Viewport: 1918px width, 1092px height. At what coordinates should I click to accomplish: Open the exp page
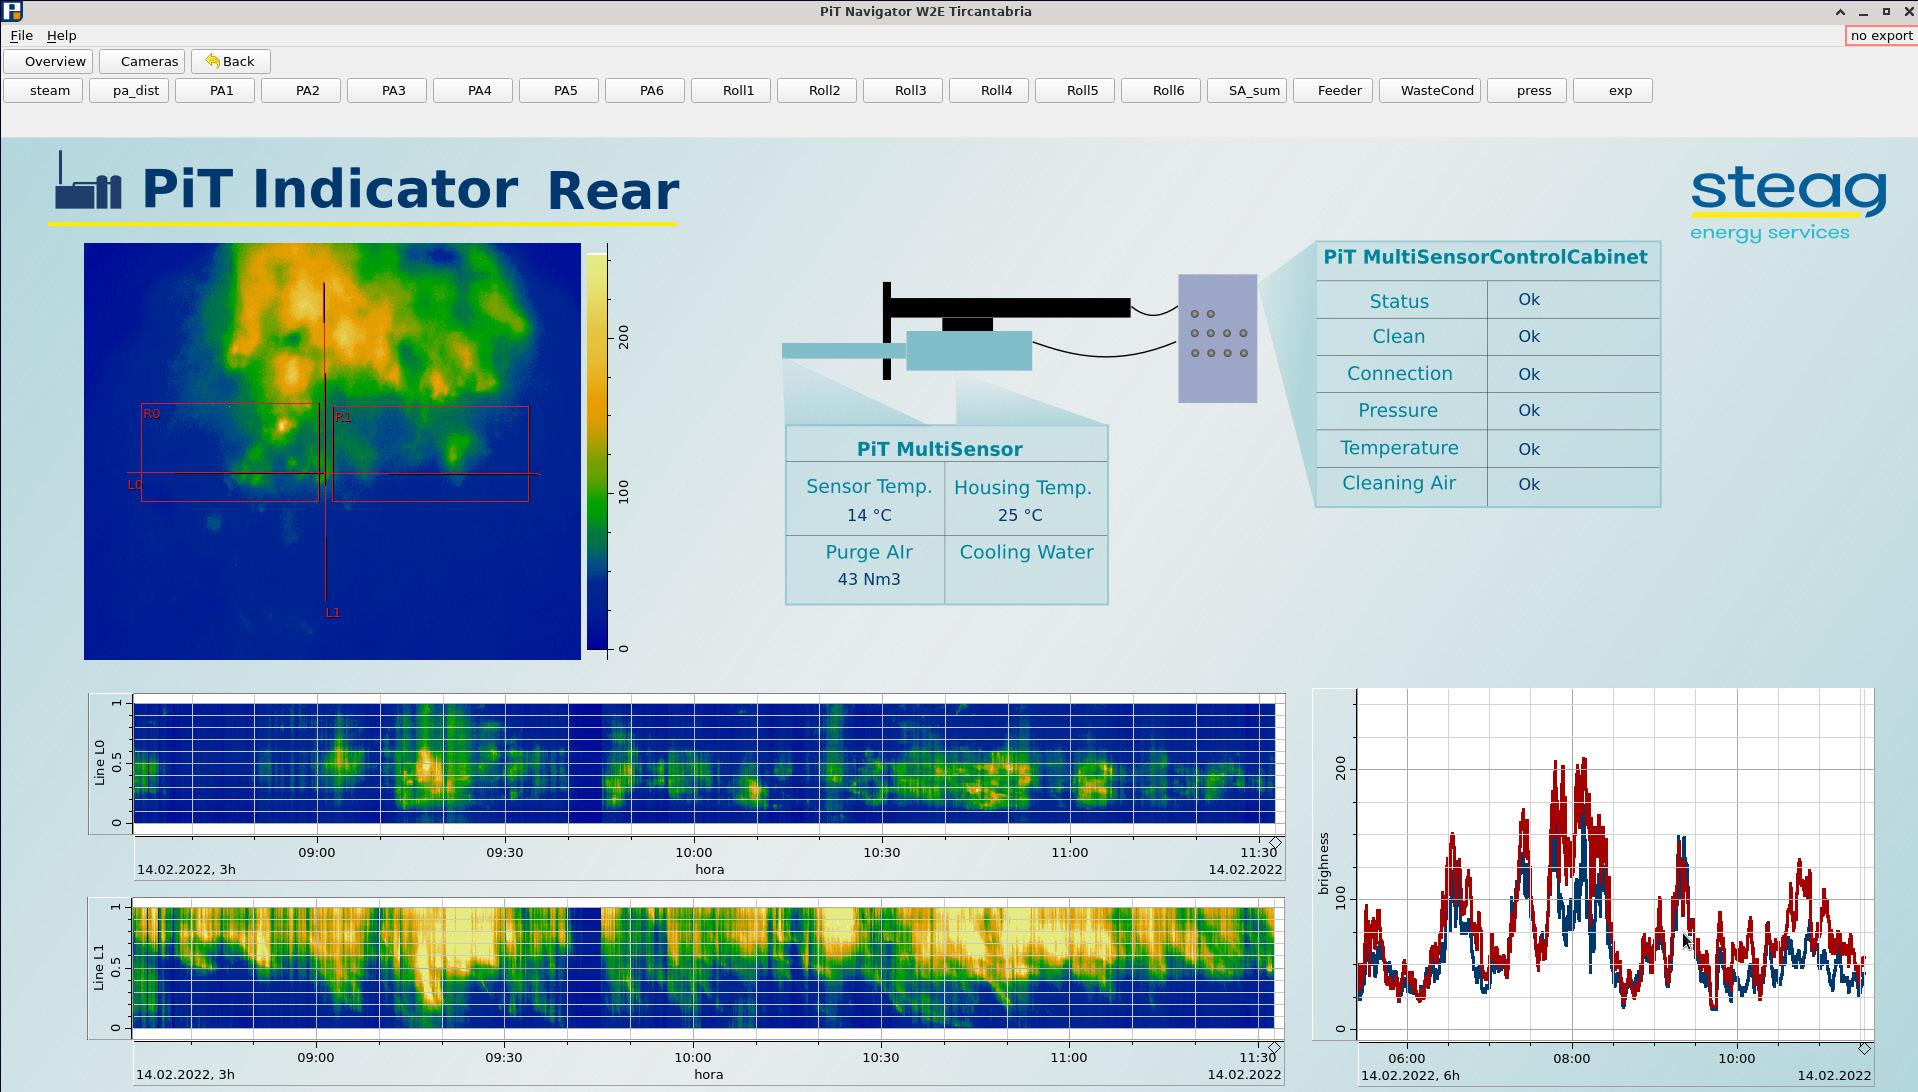(1613, 91)
